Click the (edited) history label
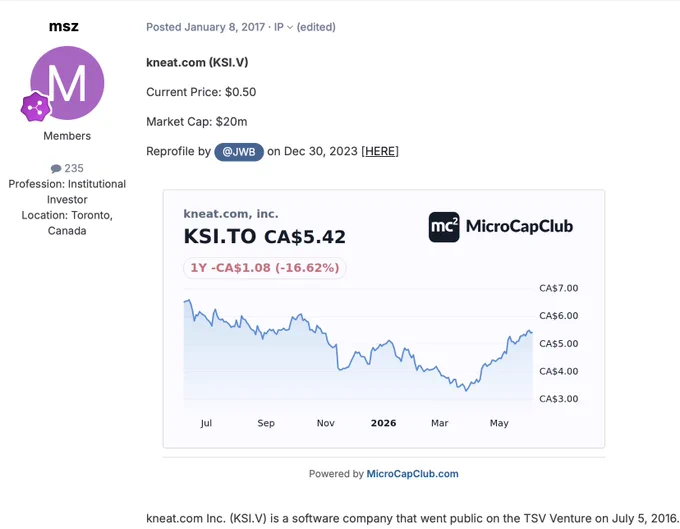This screenshot has width=680, height=529. click(316, 27)
